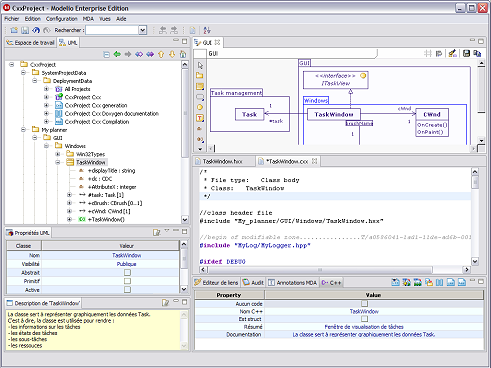Open the Configuration menu
The width and height of the screenshot is (491, 368).
[62, 19]
